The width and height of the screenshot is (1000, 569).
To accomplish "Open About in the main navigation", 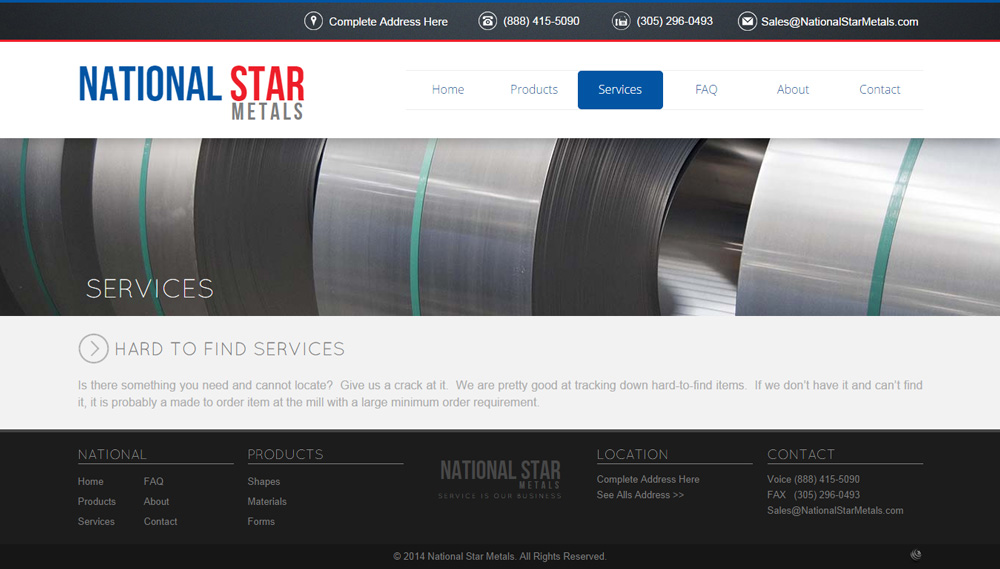I will pyautogui.click(x=793, y=90).
